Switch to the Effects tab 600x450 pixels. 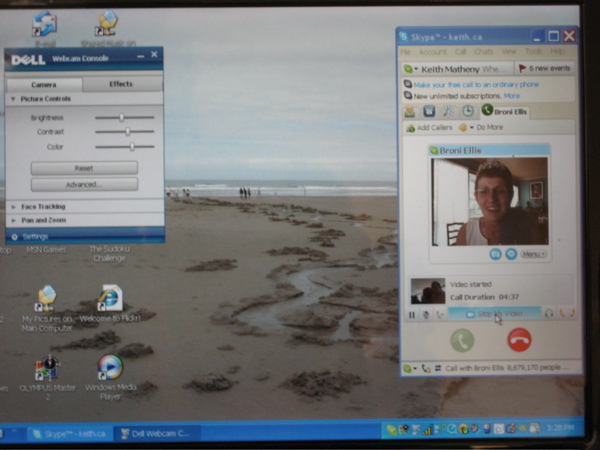click(x=121, y=84)
